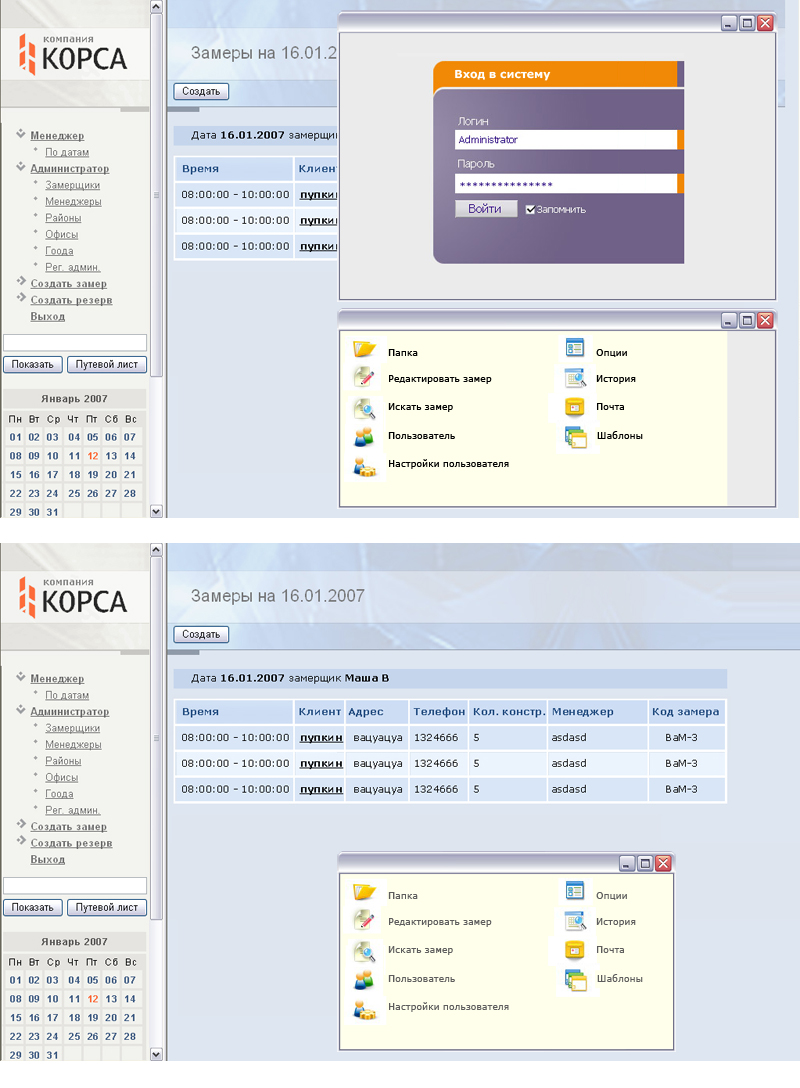Image resolution: width=800 pixels, height=1088 pixels.
Task: Open the Районы link in the upper sidebar
Action: (x=63, y=218)
